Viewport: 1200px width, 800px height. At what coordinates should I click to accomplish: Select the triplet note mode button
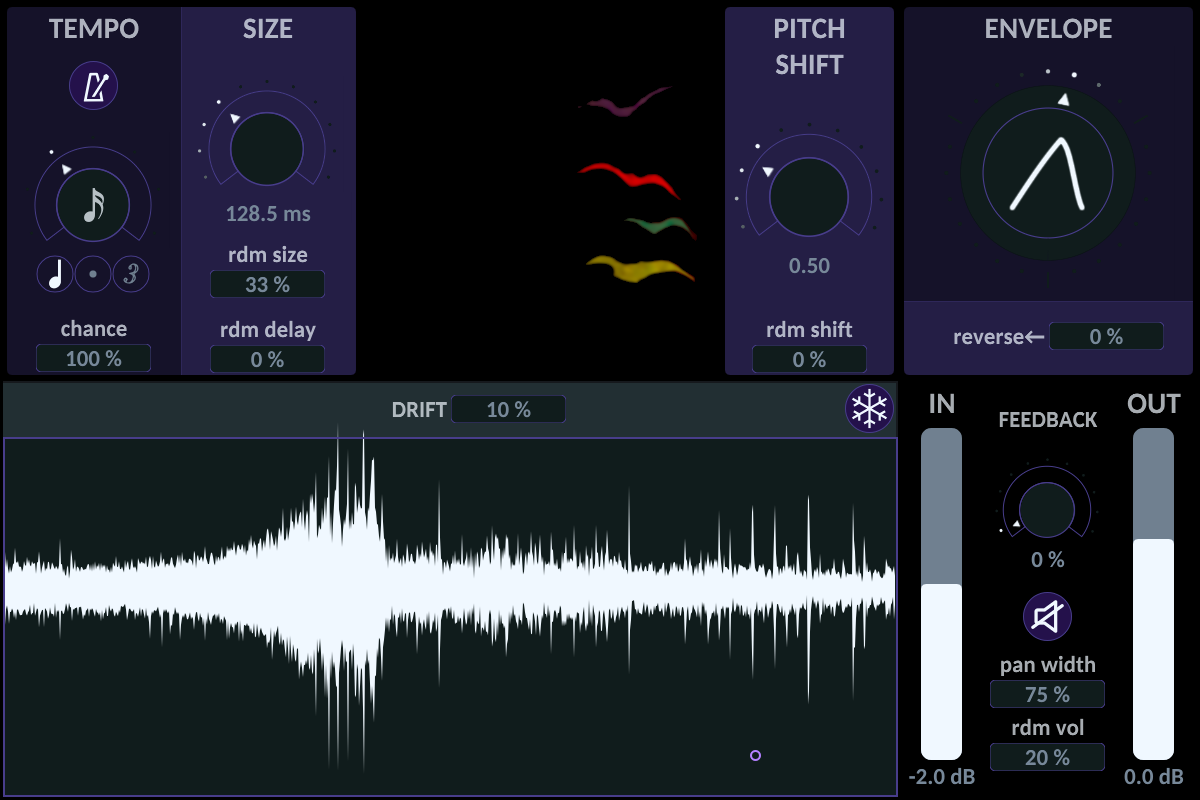[131, 273]
